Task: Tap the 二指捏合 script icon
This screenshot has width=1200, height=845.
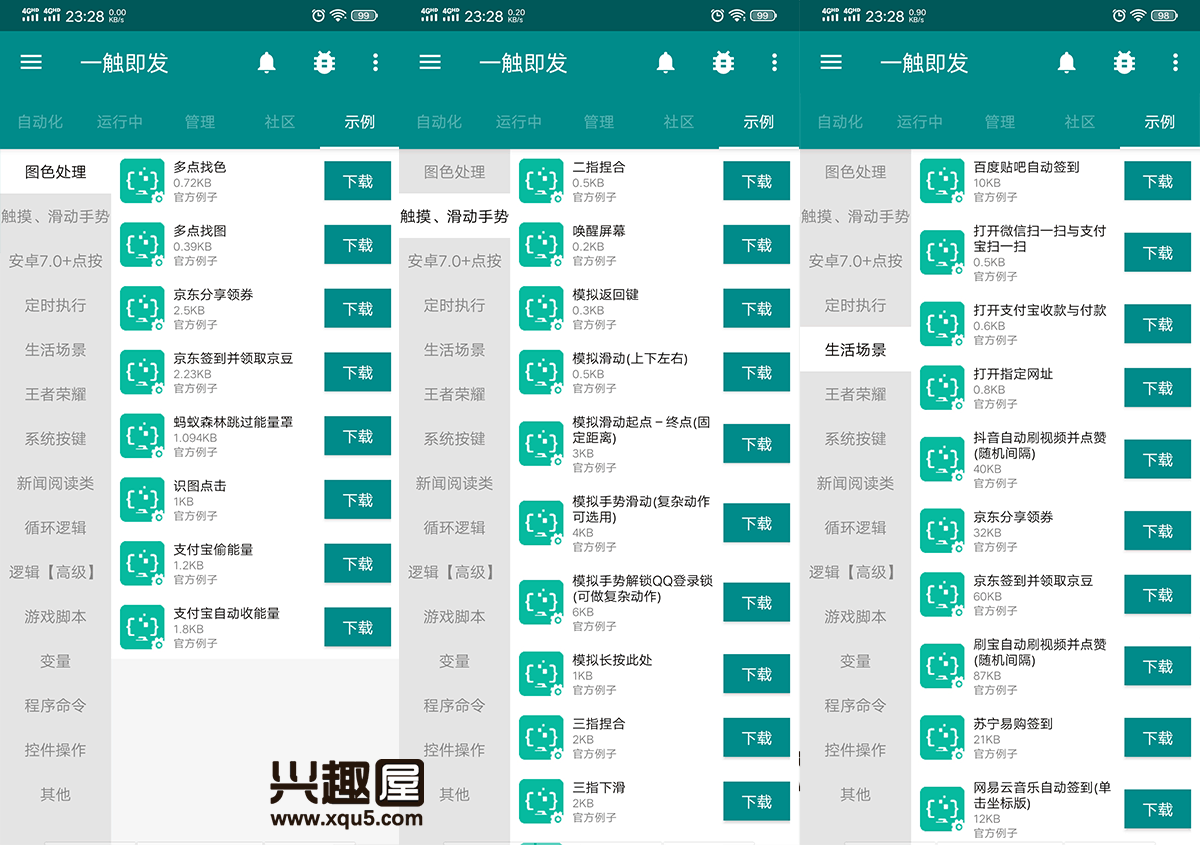Action: click(541, 181)
